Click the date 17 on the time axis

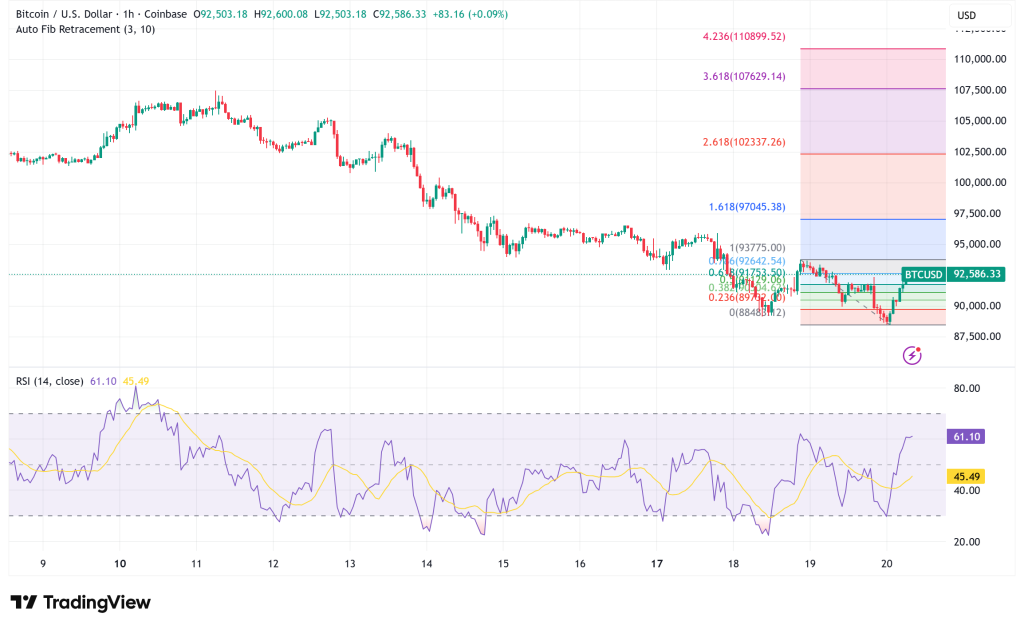(x=657, y=563)
